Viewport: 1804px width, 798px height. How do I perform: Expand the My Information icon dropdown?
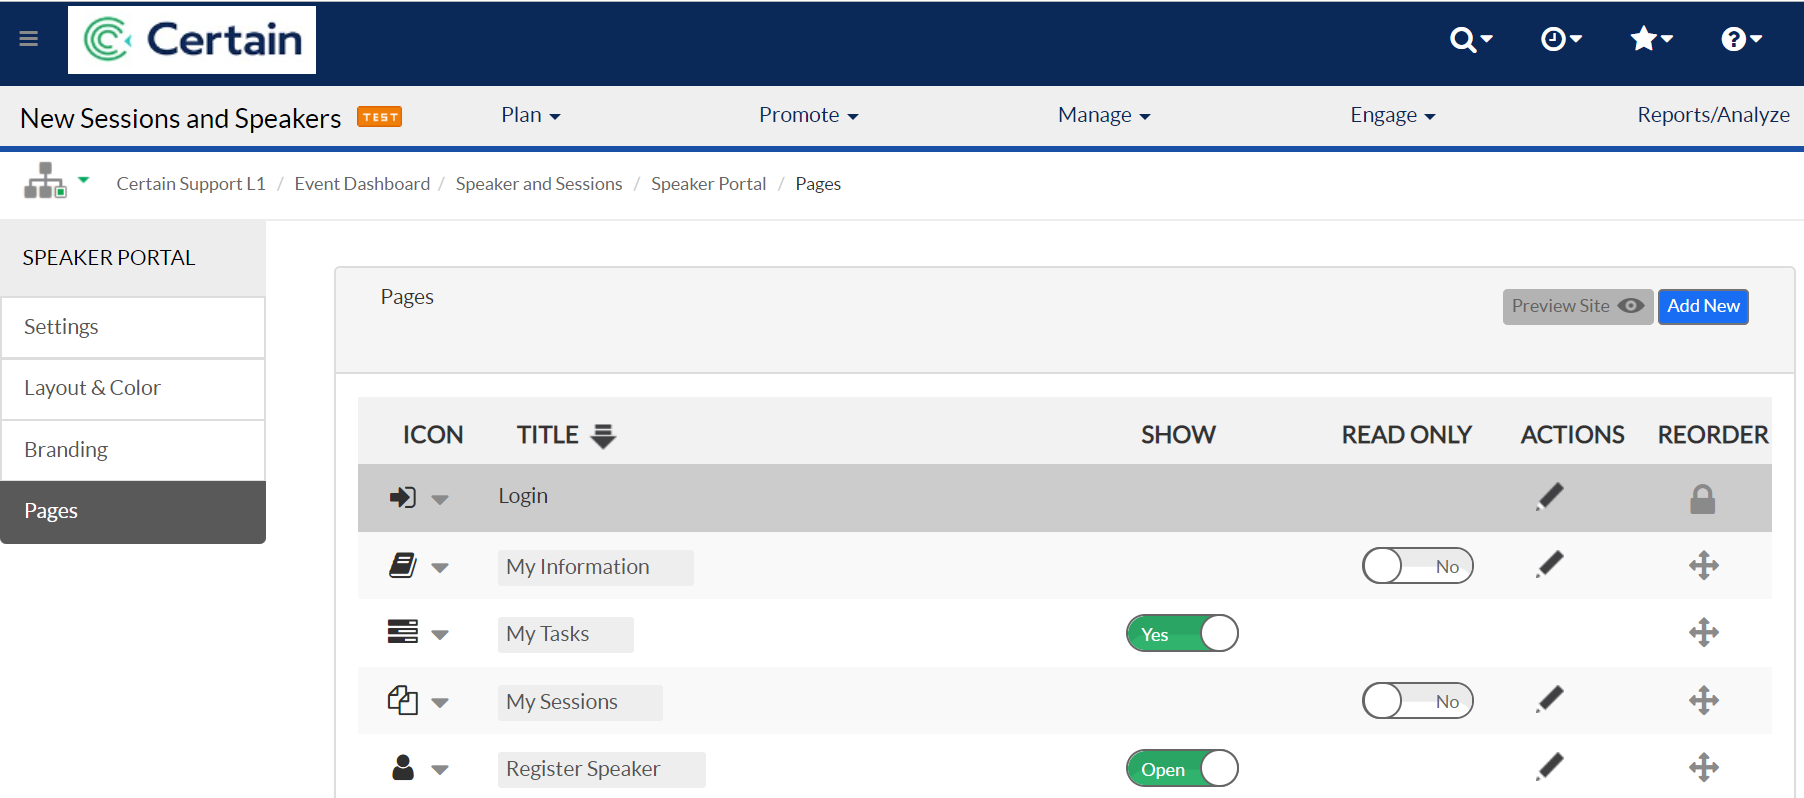pos(440,568)
